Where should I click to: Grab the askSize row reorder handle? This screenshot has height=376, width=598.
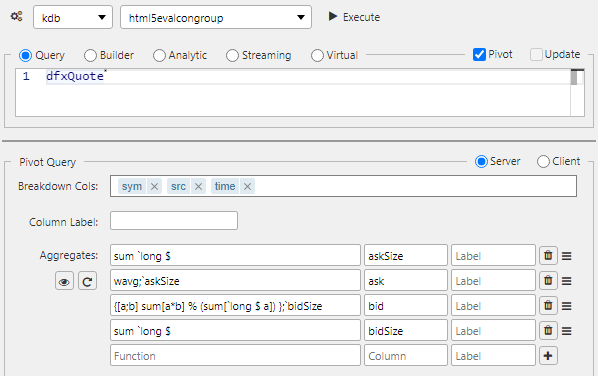[567, 256]
